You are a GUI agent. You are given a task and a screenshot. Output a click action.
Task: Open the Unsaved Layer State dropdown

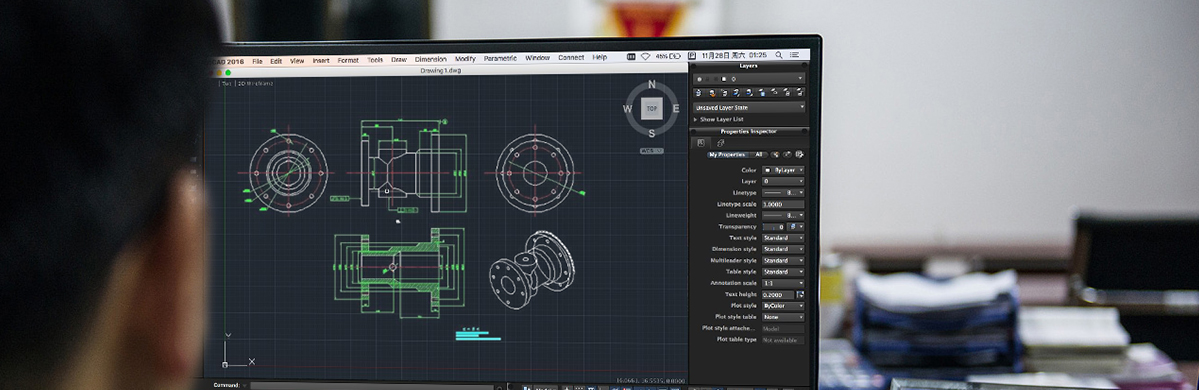coord(749,108)
